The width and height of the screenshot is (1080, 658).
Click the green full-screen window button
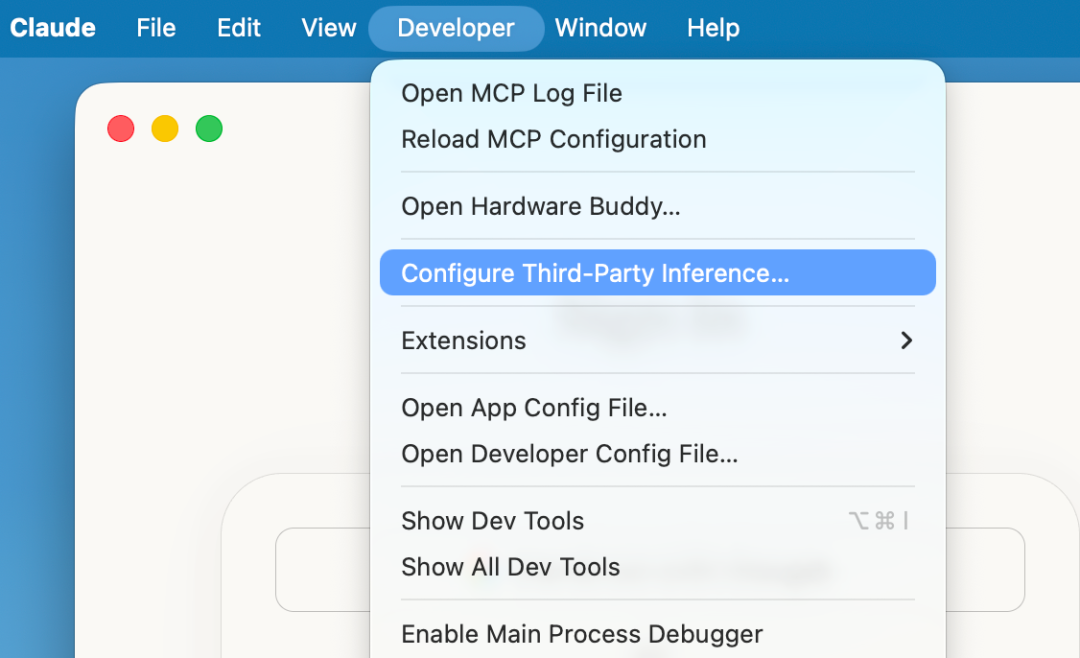209,129
